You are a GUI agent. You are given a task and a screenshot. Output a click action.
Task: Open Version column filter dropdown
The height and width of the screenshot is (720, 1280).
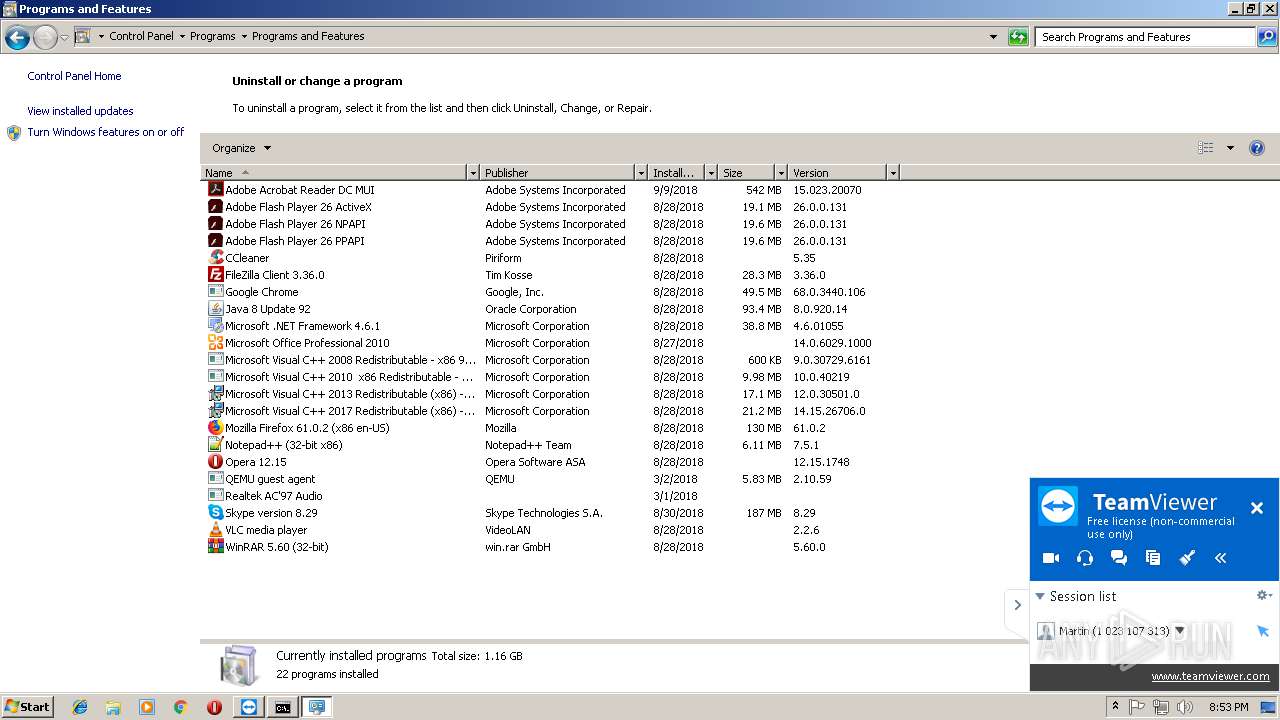(893, 173)
